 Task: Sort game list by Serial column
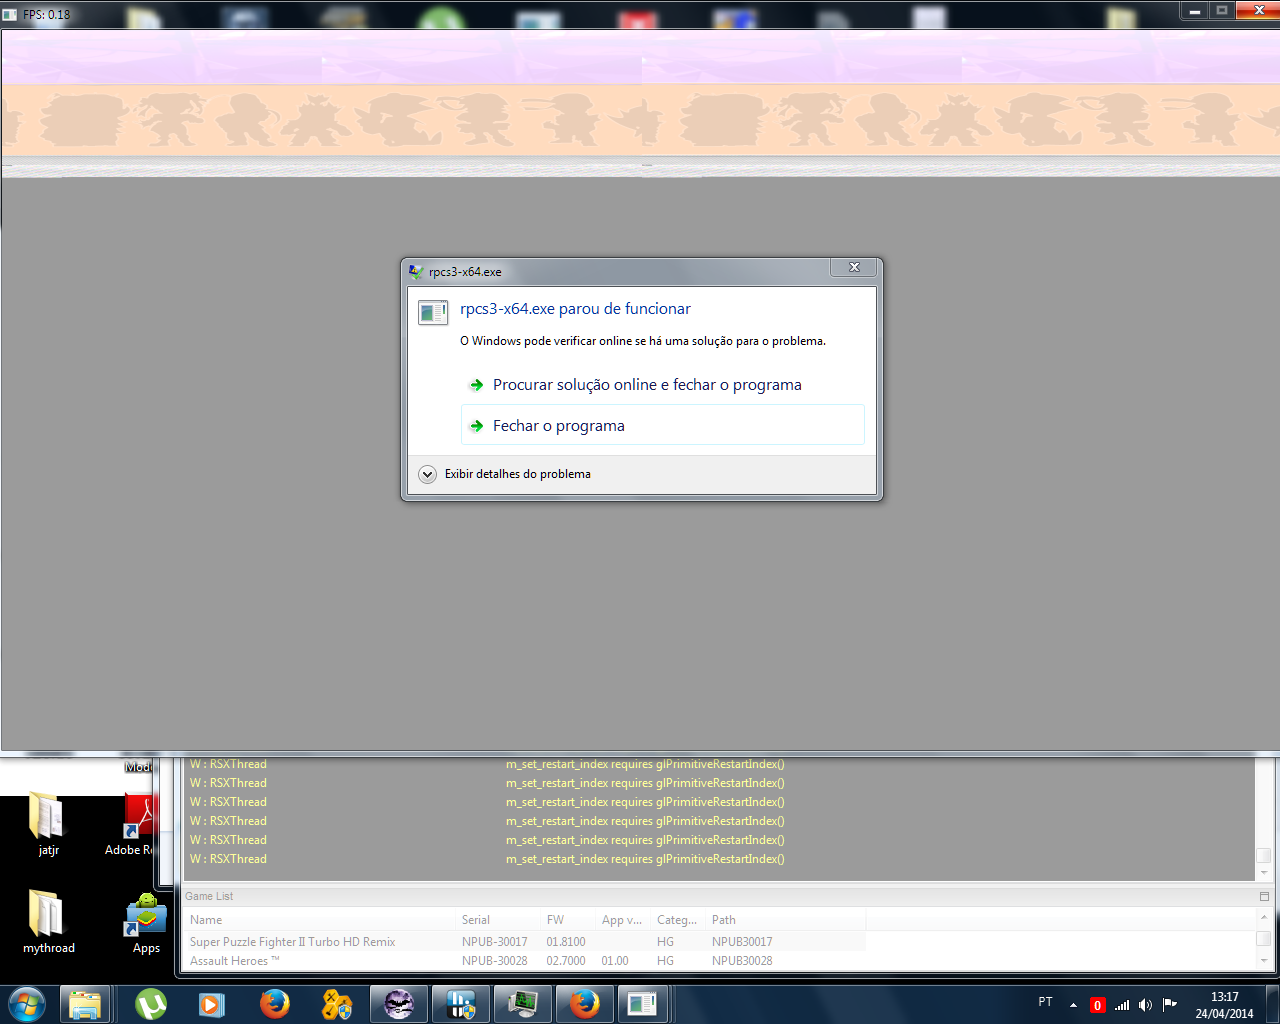476,920
